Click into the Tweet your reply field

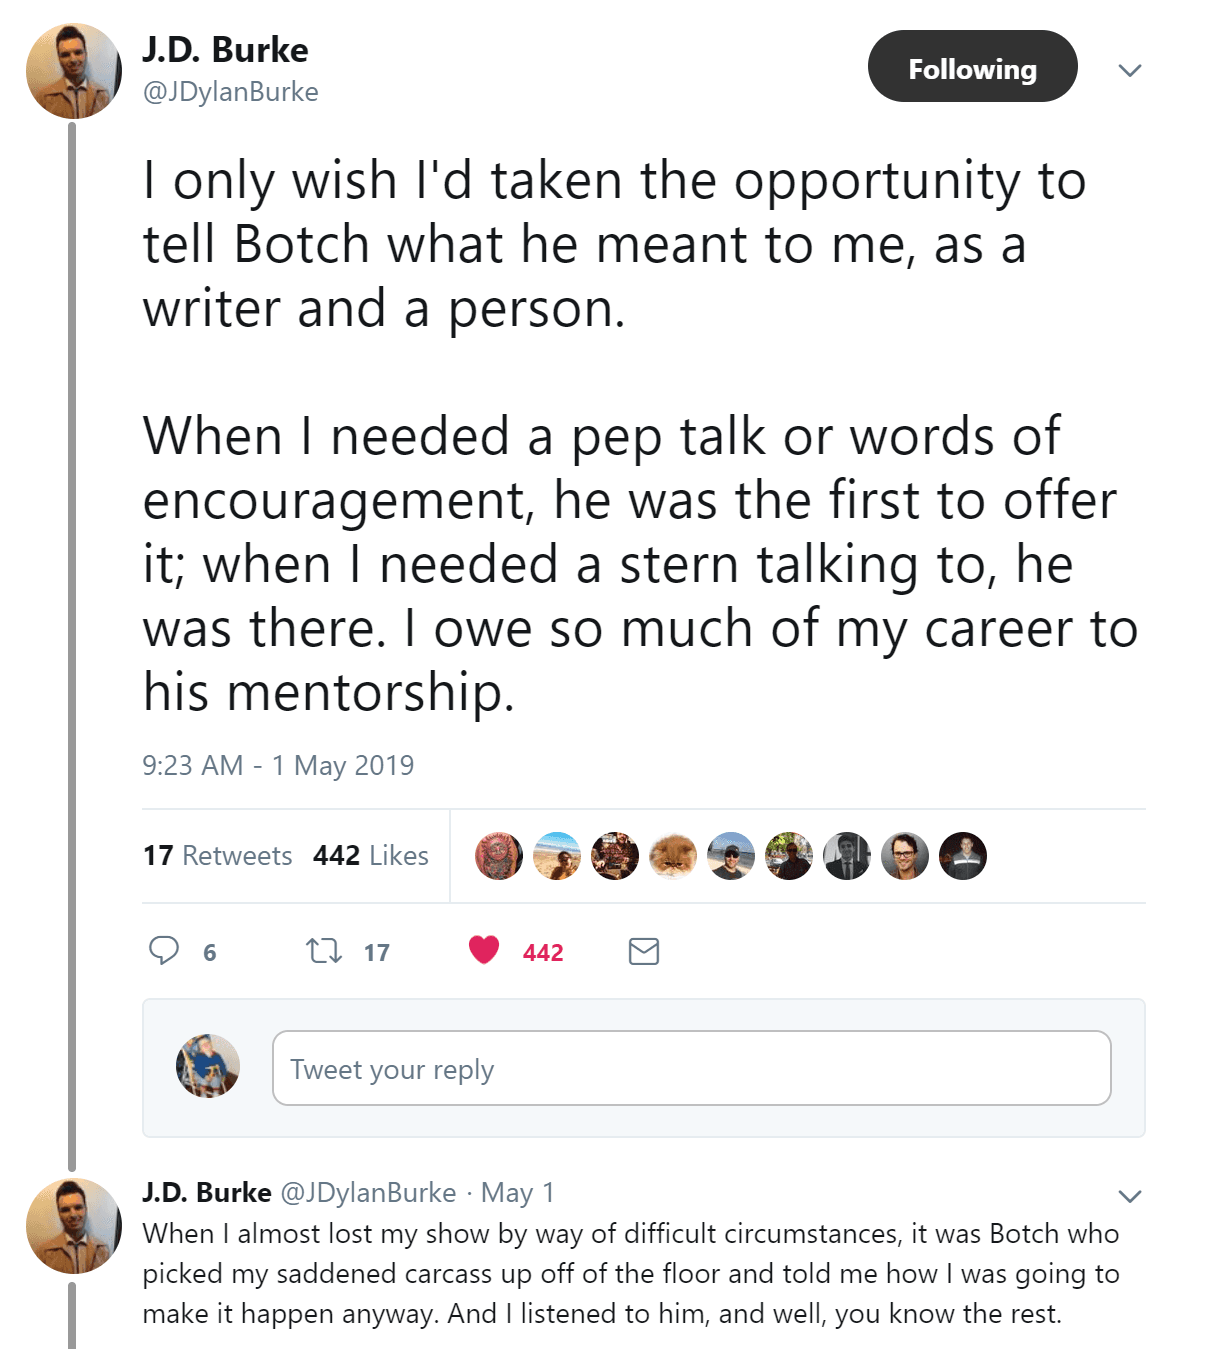click(691, 1068)
